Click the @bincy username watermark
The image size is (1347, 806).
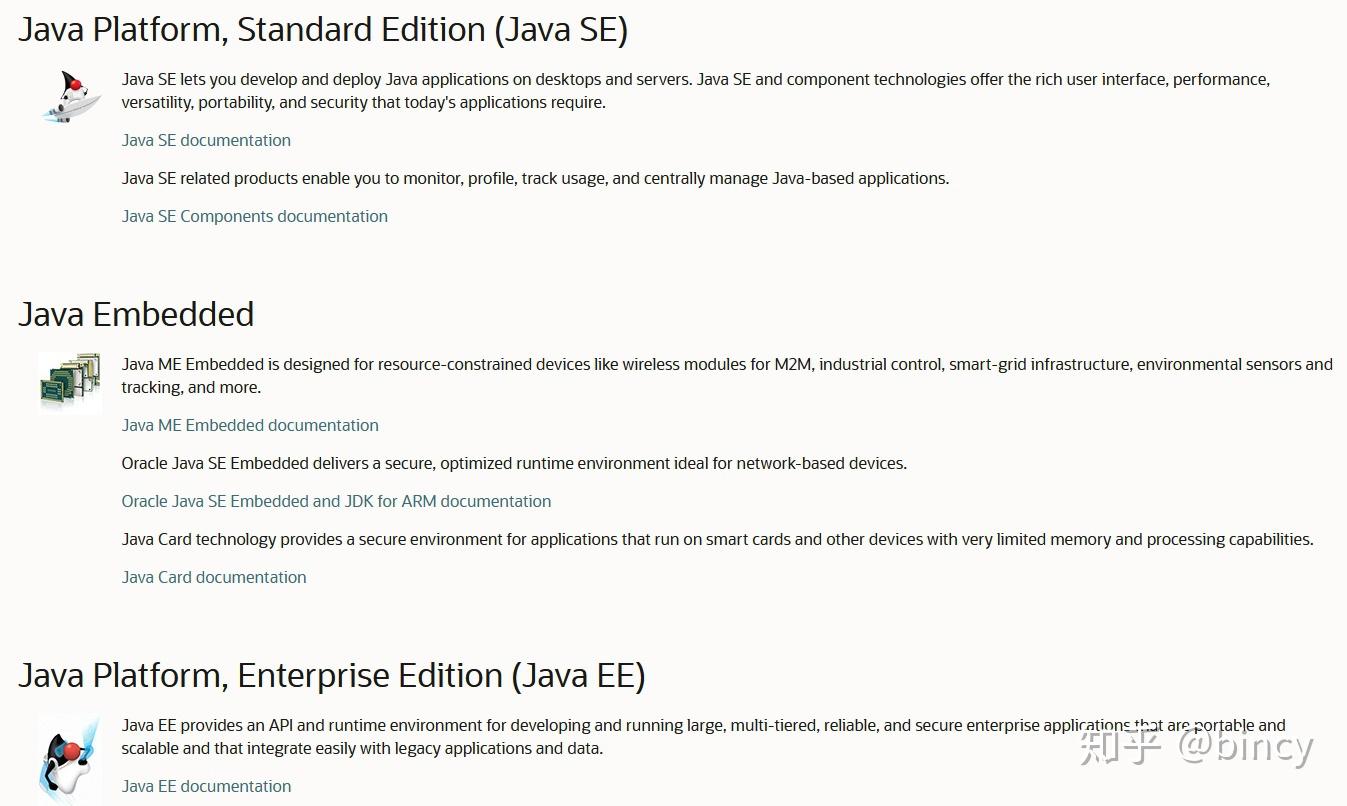1244,746
